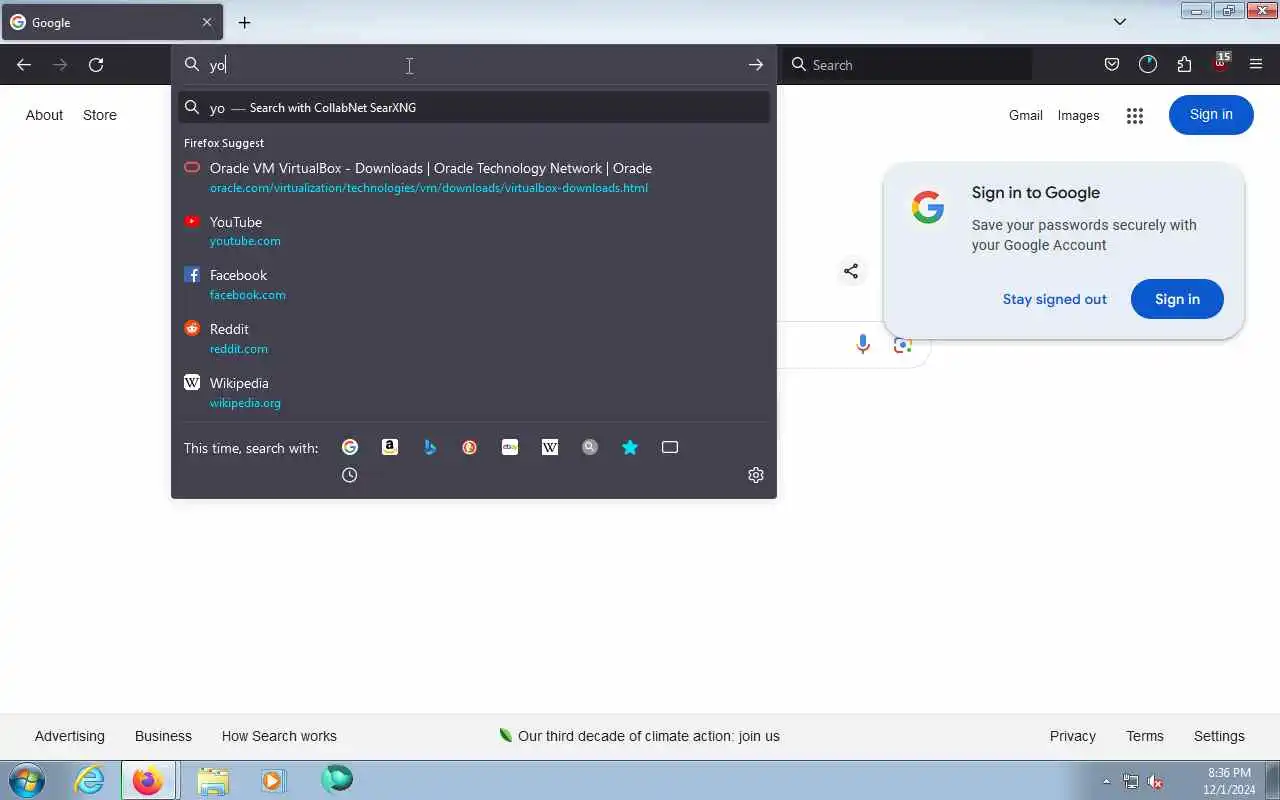This screenshot has width=1280, height=800.
Task: Search with Wikipedia from the one-off search icons
Action: 550,447
